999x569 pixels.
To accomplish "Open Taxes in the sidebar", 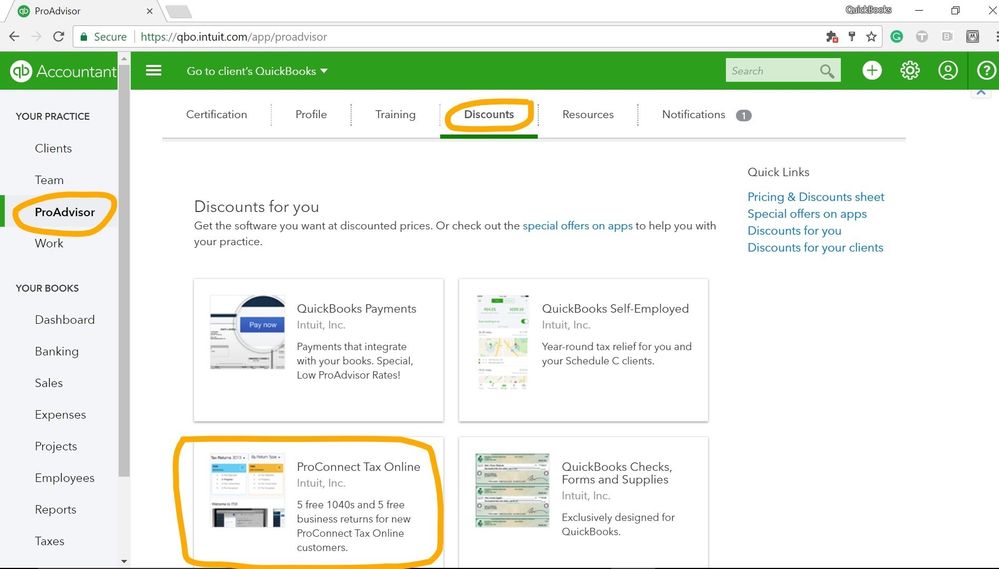I will [49, 541].
